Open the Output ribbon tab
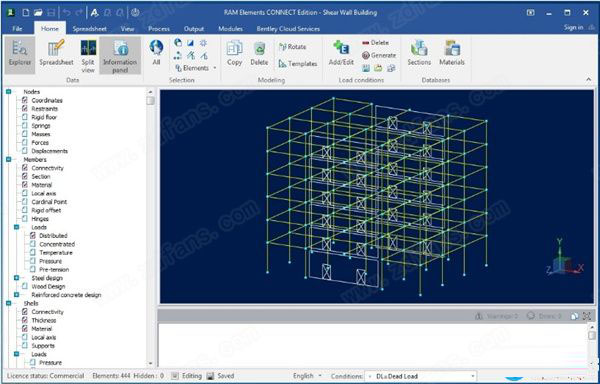This screenshot has width=600, height=384. click(x=194, y=29)
